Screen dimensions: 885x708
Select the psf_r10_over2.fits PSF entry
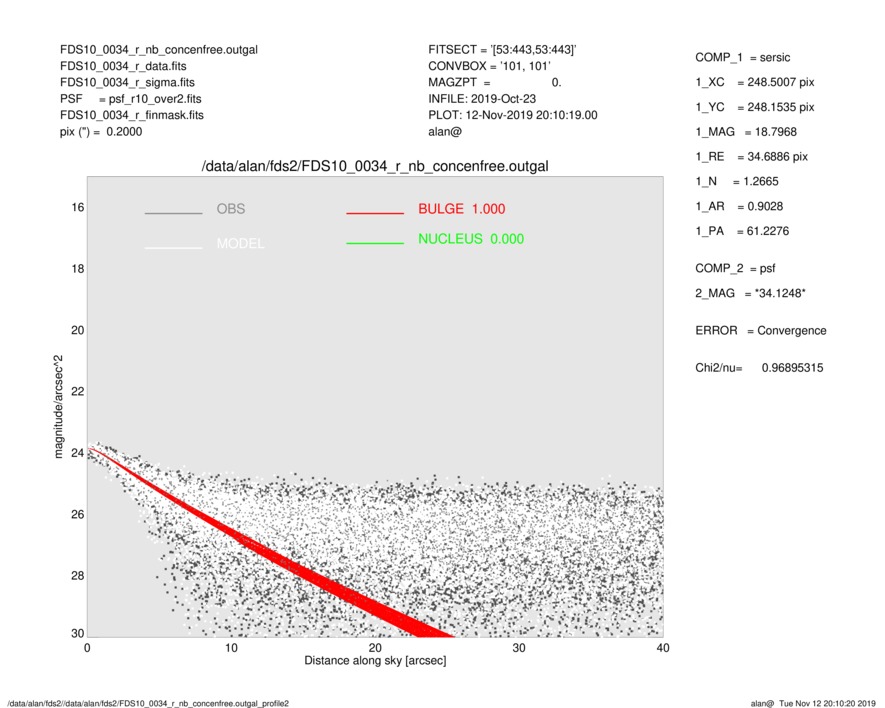[x=149, y=99]
